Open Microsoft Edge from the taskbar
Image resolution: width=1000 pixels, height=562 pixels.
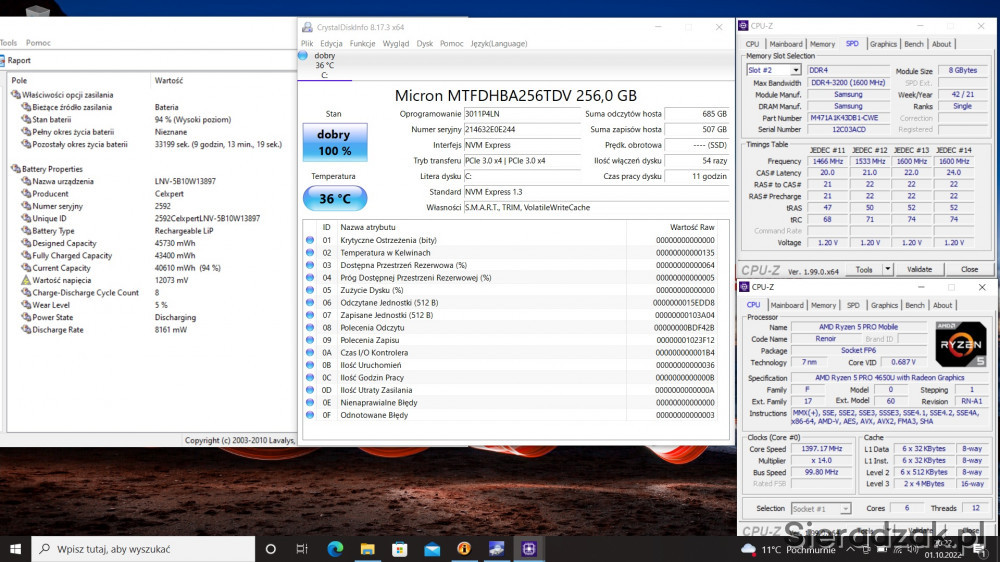coord(334,549)
